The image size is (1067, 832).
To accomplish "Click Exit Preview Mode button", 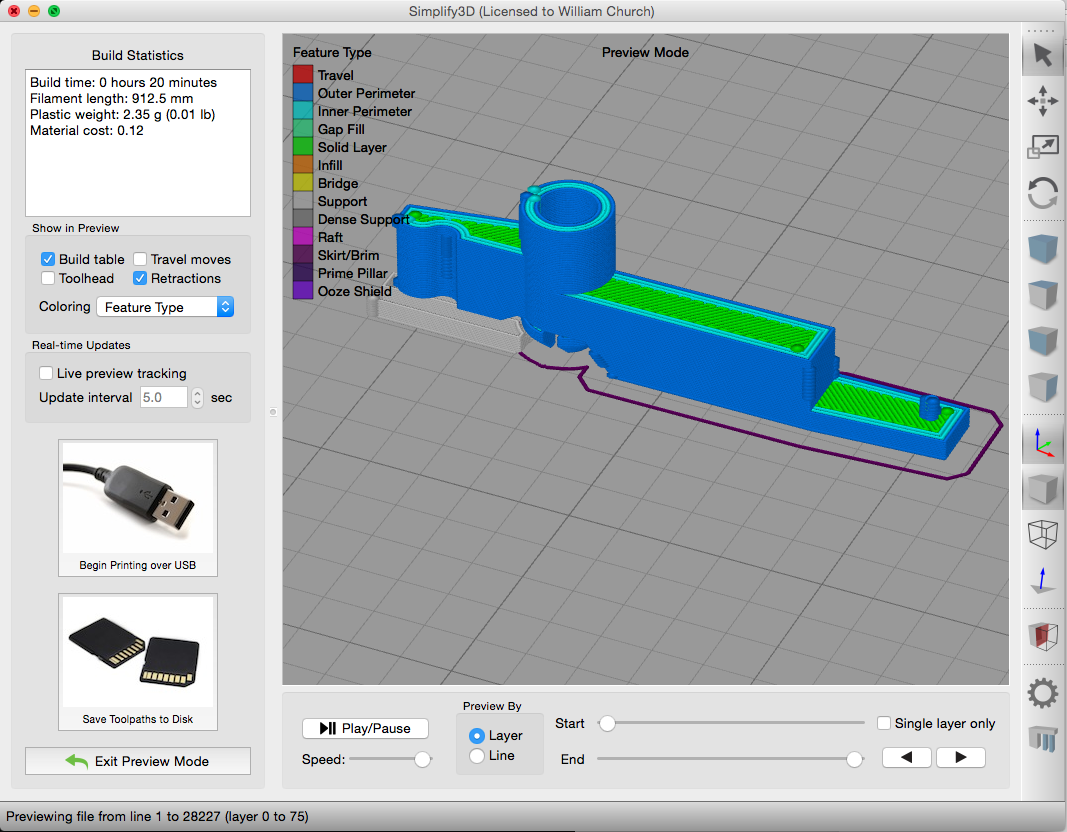I will pyautogui.click(x=138, y=761).
